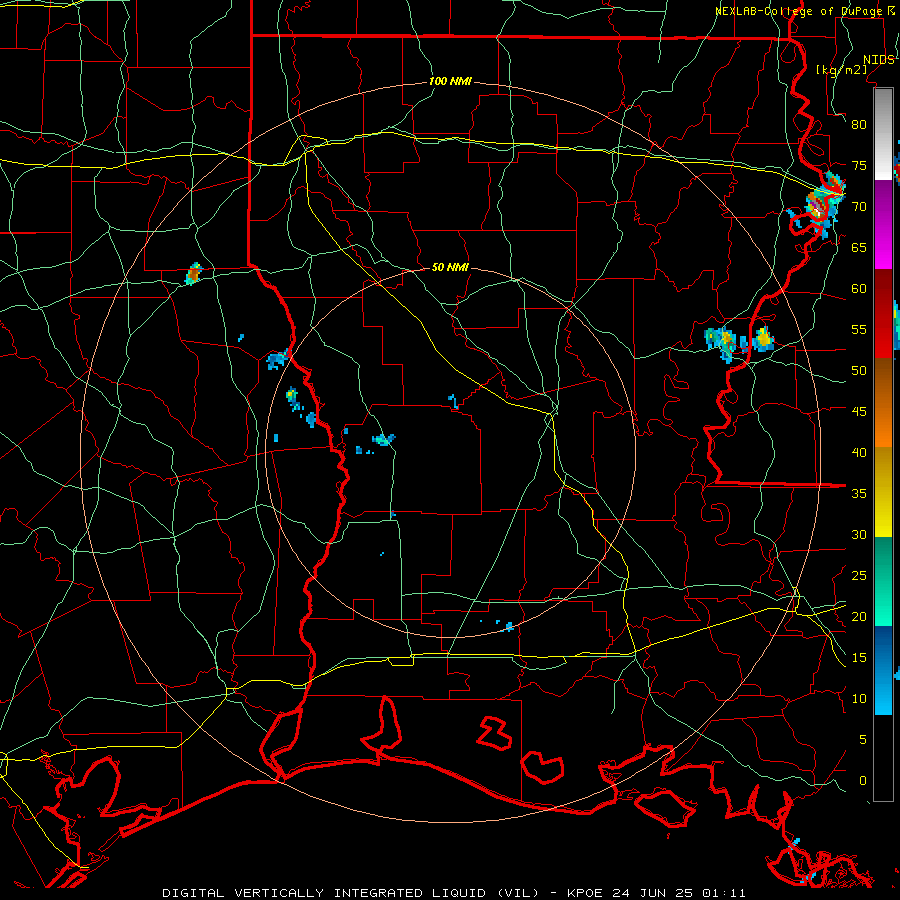Click the [kg/m2] units label
This screenshot has width=900, height=900.
point(841,70)
